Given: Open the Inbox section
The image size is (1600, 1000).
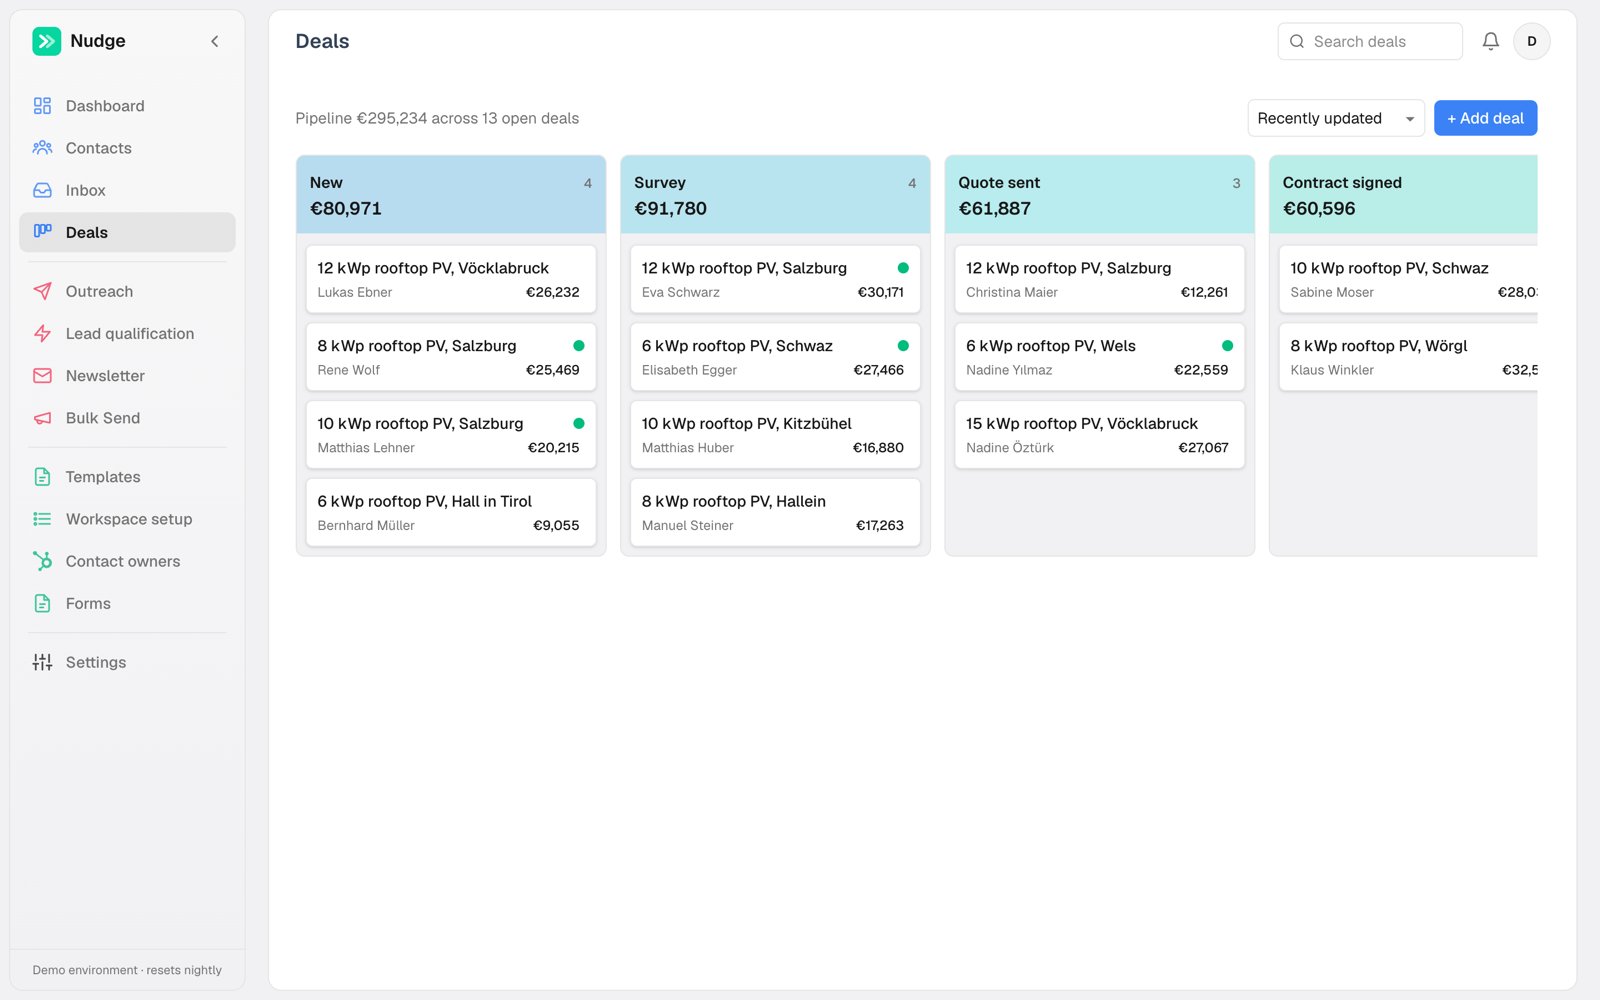Looking at the screenshot, I should tap(127, 190).
